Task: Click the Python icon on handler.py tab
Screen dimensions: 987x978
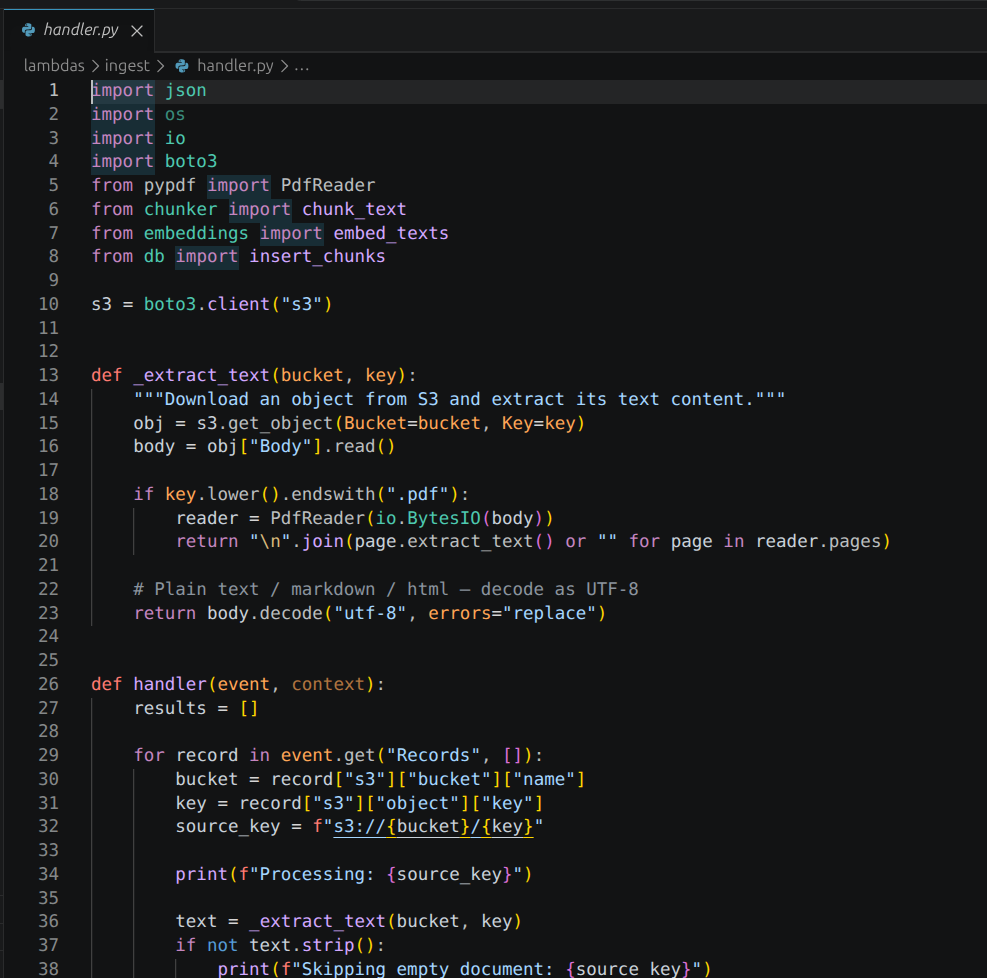Action: point(28,30)
